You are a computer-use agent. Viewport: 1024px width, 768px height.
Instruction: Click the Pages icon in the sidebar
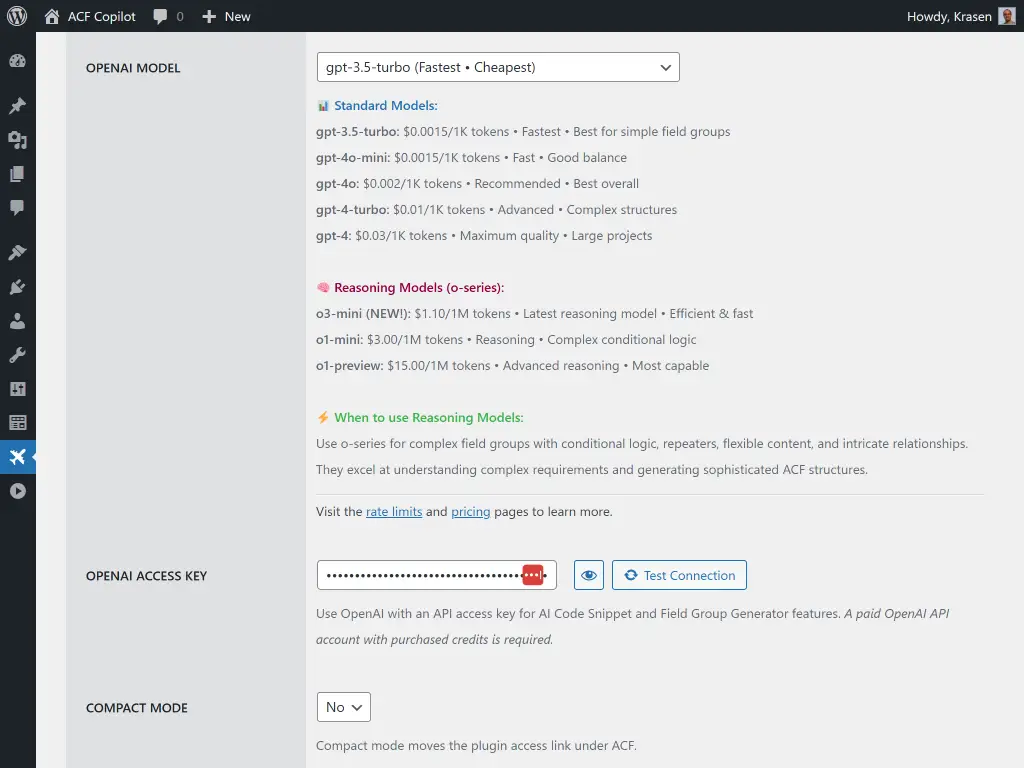(x=18, y=174)
